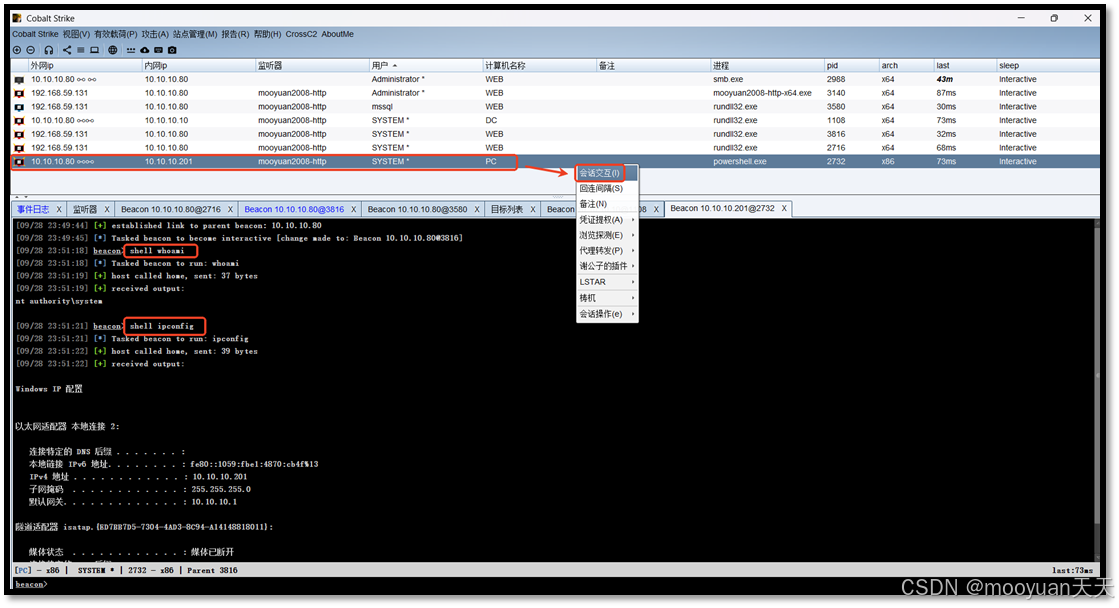
Task: Click beacon icon of pid 3816 row
Action: (x=19, y=134)
